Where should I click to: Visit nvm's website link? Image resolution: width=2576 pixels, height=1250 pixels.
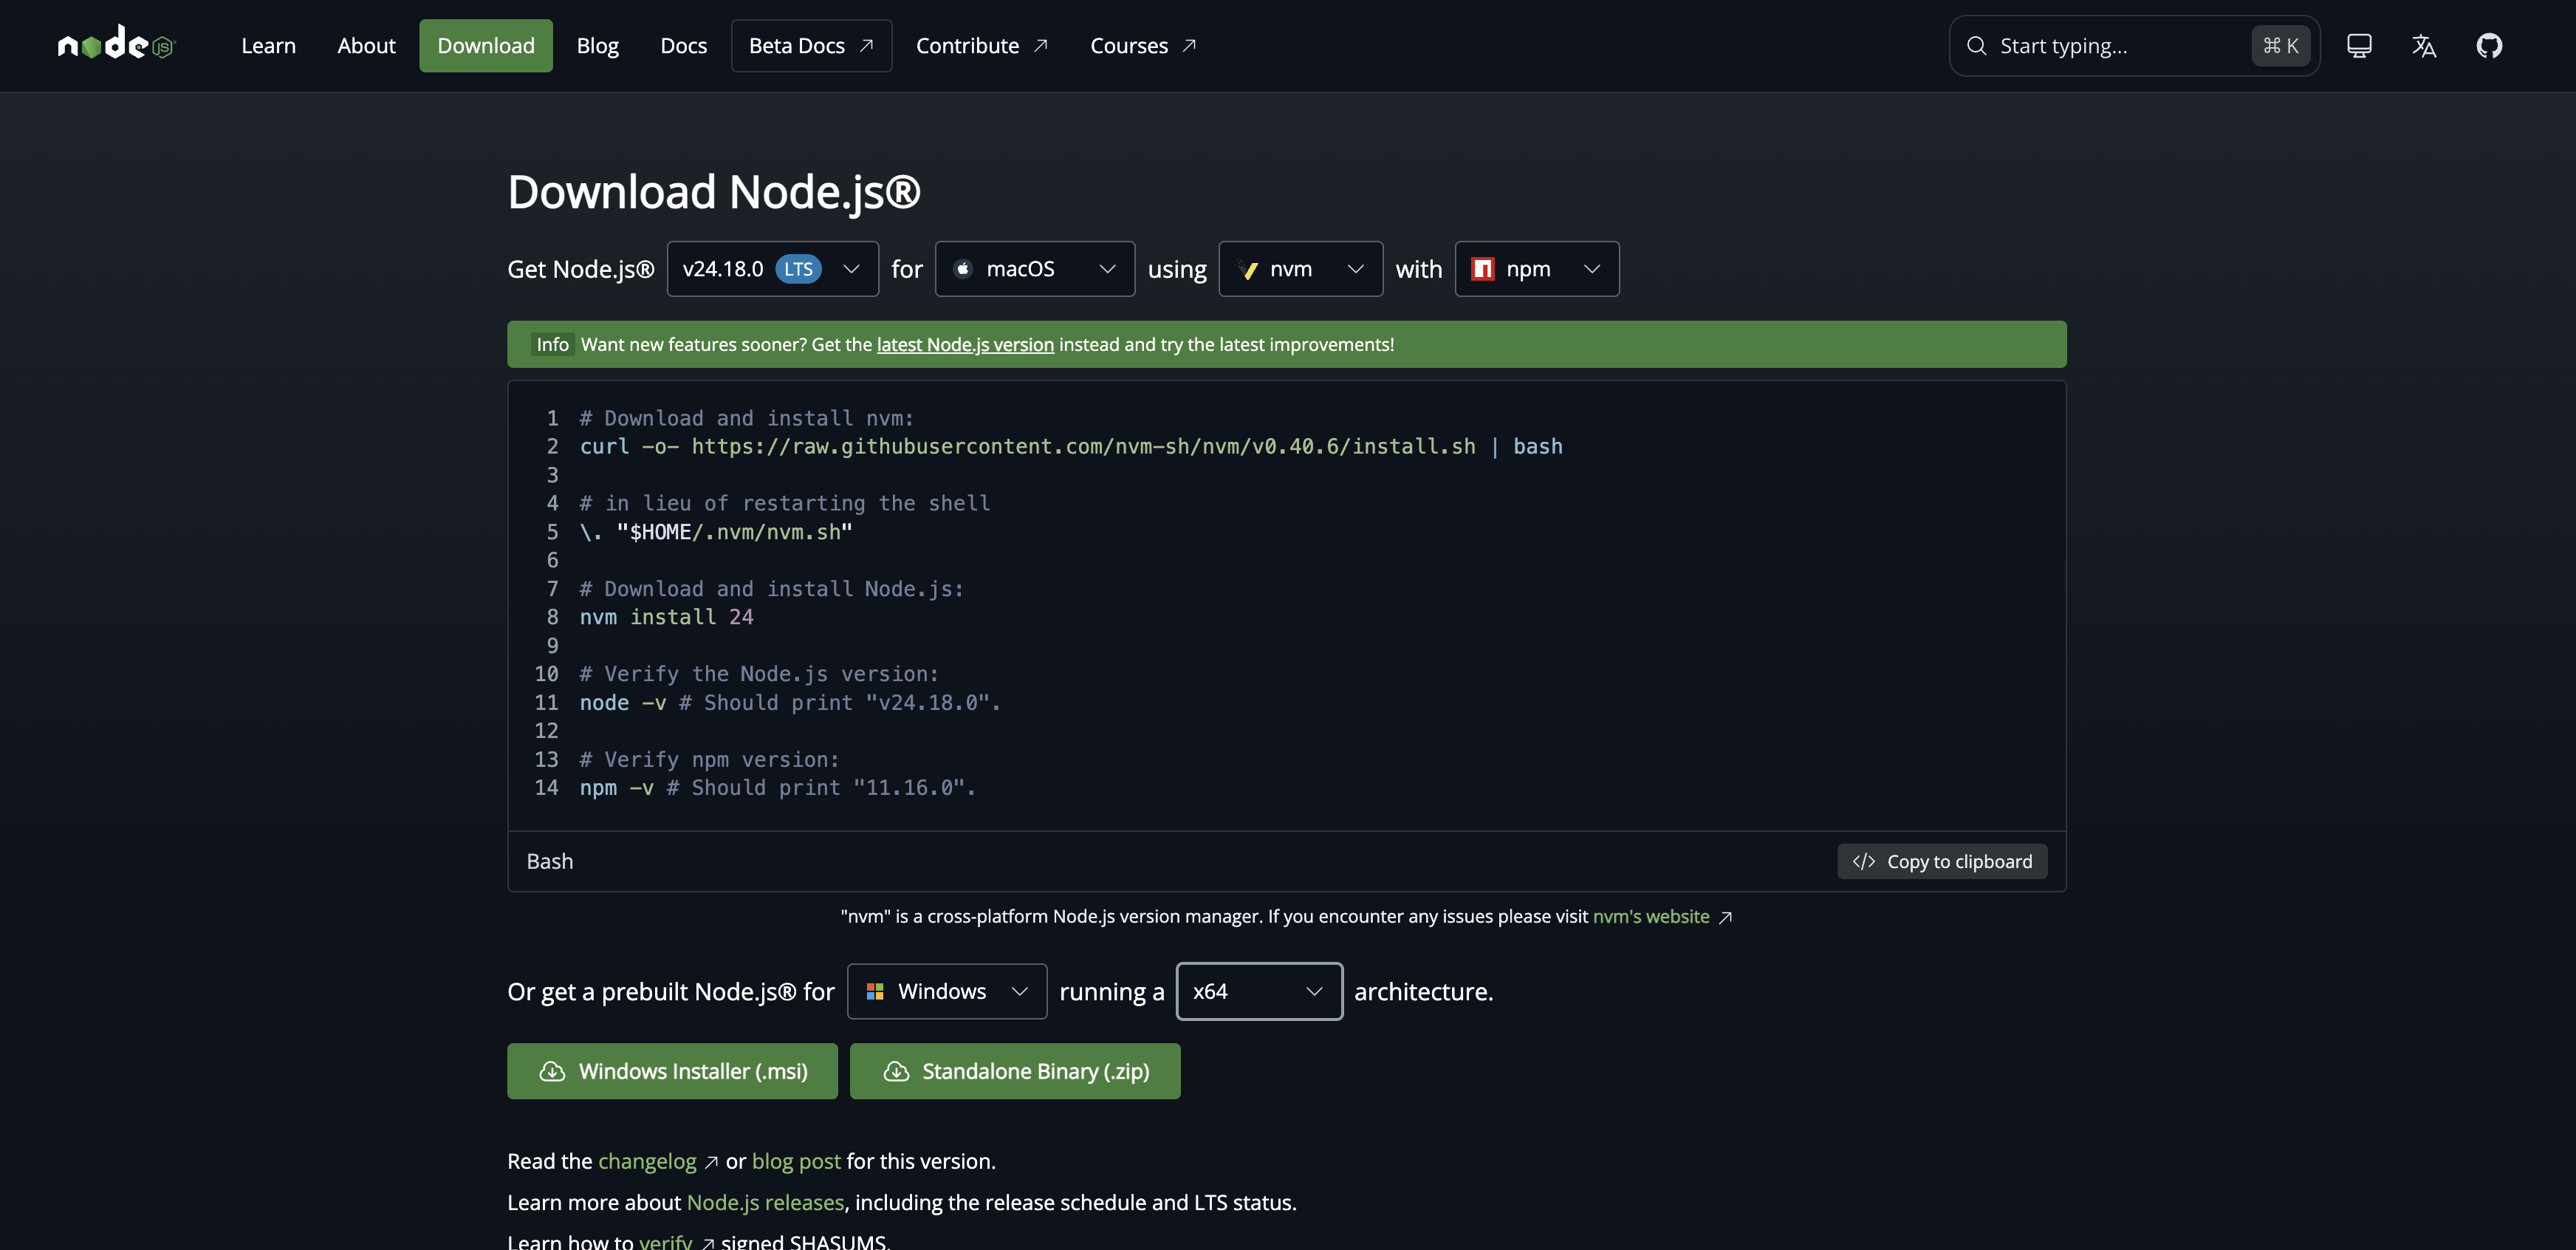(1651, 916)
